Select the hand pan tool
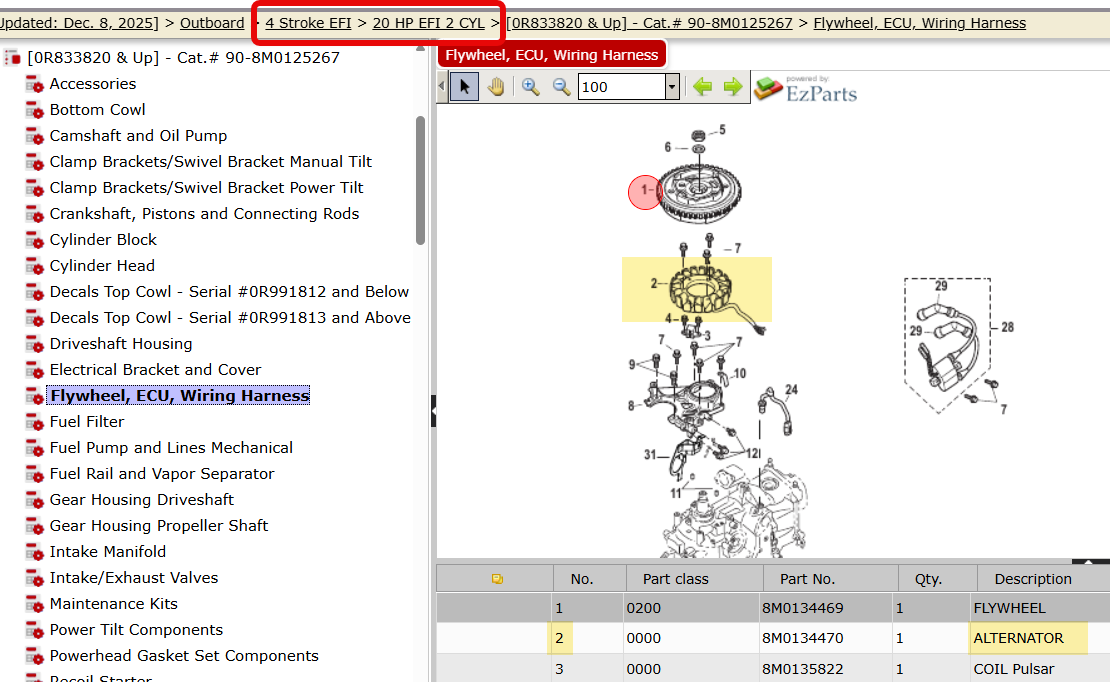This screenshot has height=682, width=1110. pos(496,87)
